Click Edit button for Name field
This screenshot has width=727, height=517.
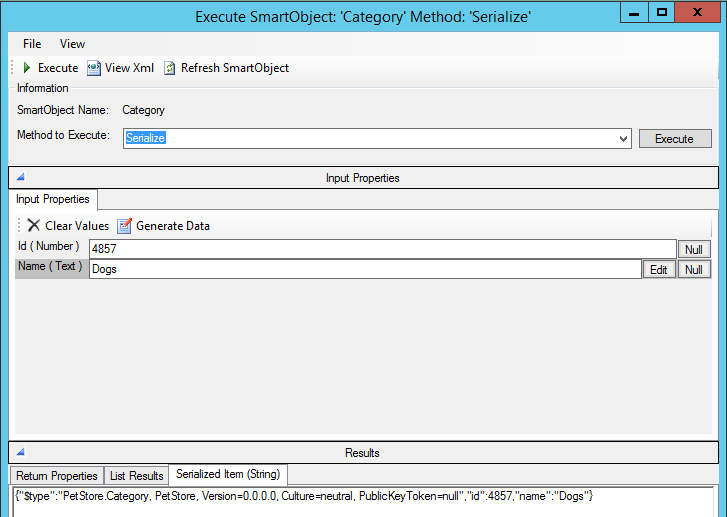pos(658,270)
